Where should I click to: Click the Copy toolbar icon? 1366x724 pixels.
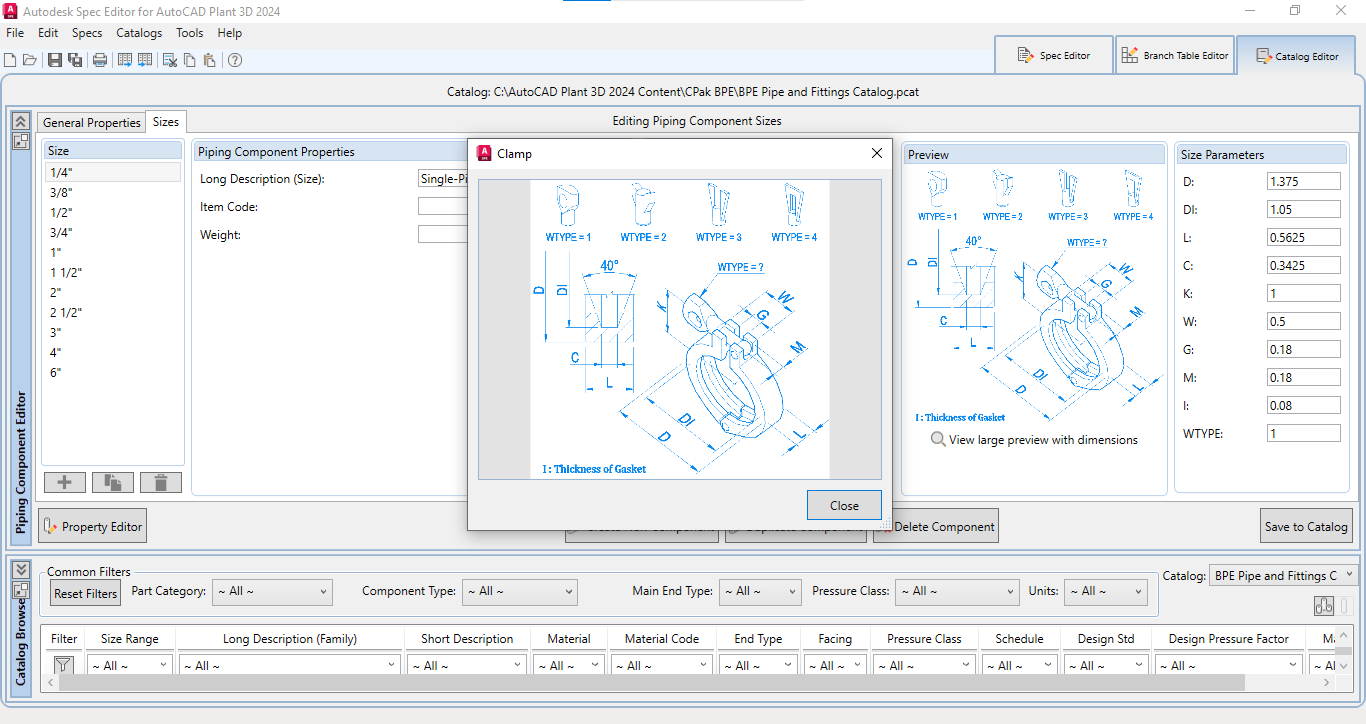click(x=190, y=60)
